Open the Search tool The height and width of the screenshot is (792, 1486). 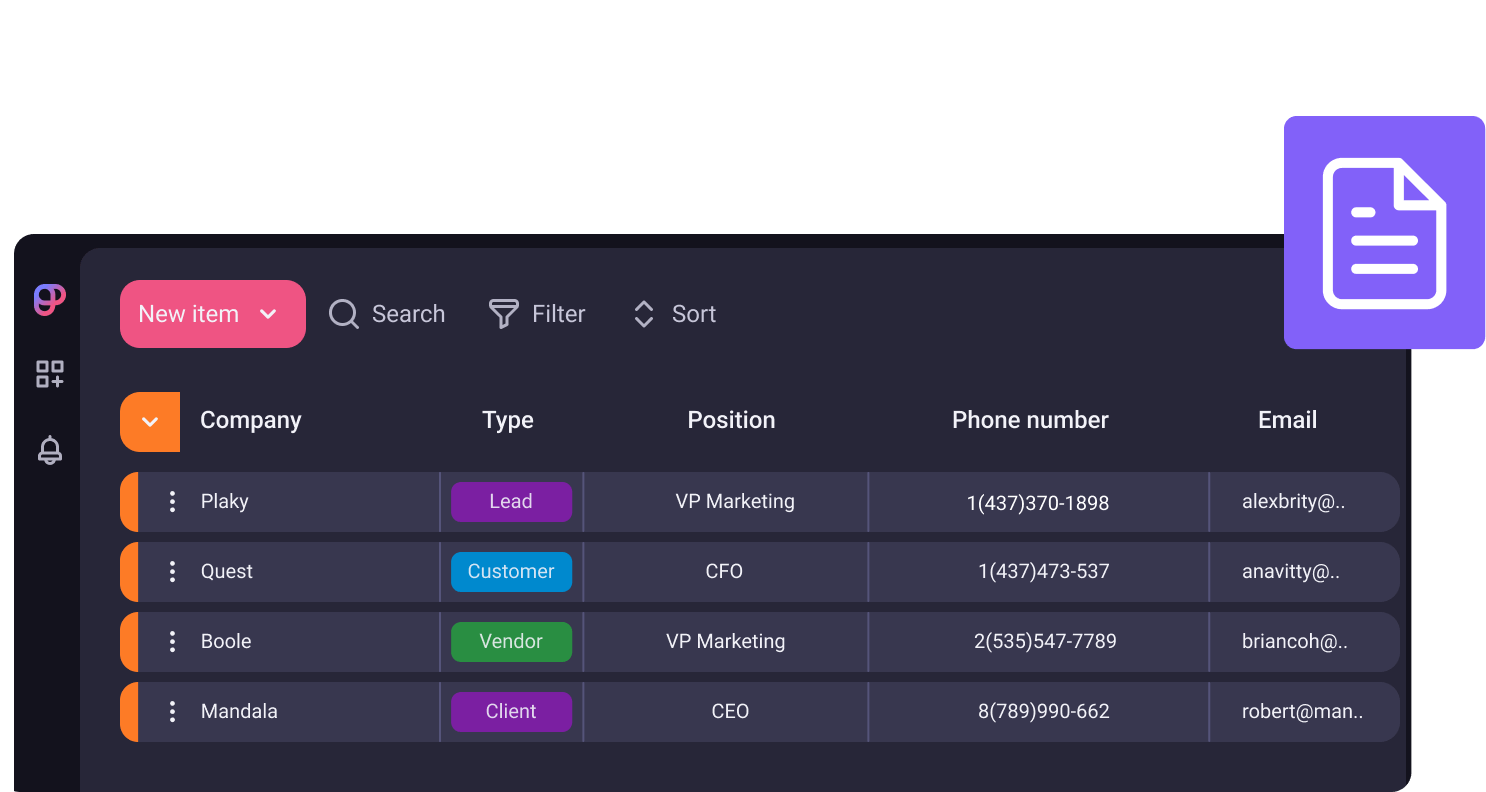tap(386, 313)
